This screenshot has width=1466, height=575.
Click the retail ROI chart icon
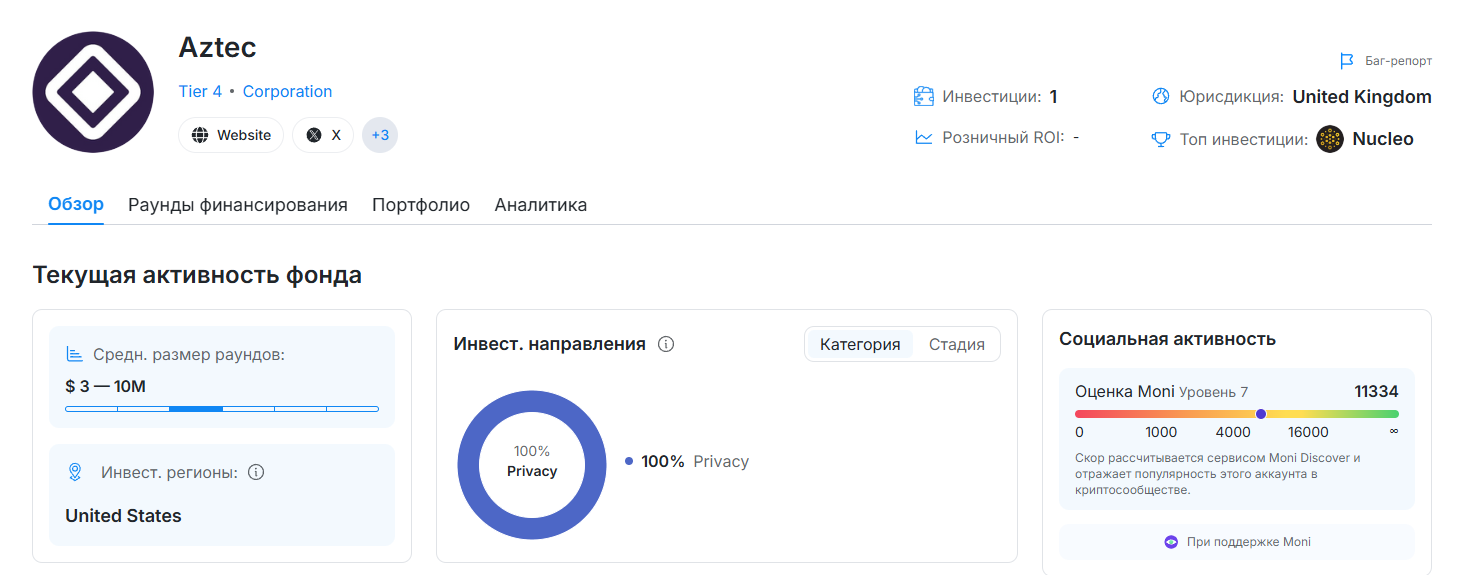tap(923, 137)
